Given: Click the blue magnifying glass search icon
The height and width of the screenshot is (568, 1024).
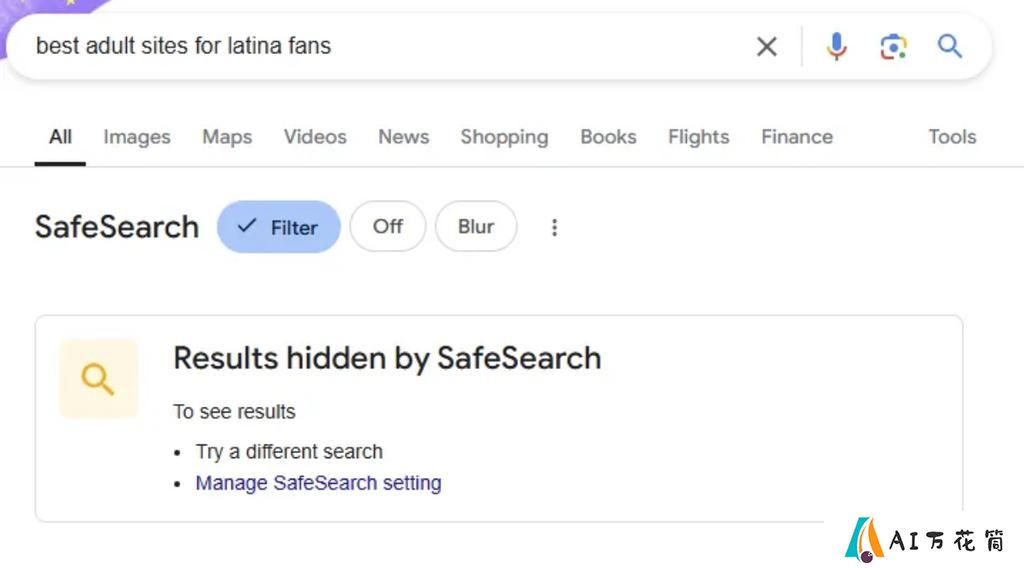Looking at the screenshot, I should pos(950,46).
